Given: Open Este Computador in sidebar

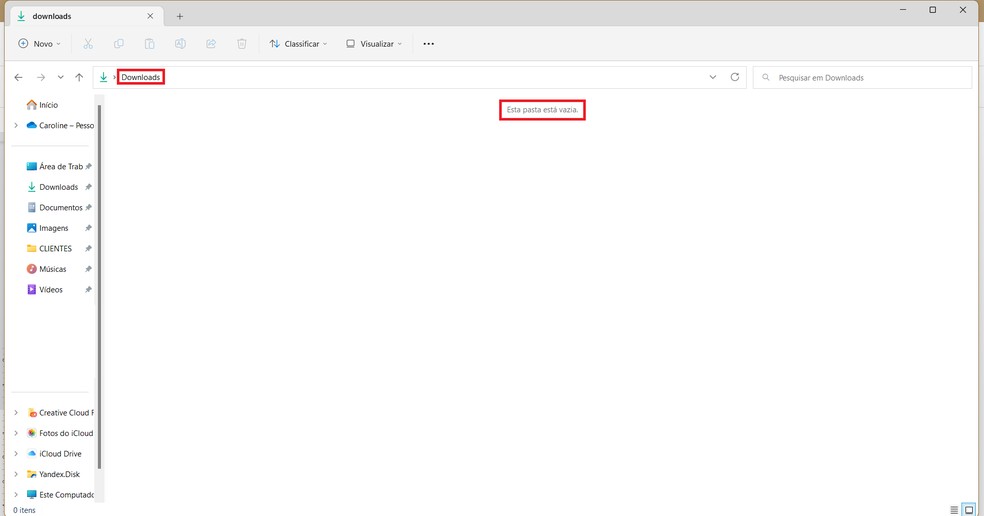Looking at the screenshot, I should click(60, 495).
